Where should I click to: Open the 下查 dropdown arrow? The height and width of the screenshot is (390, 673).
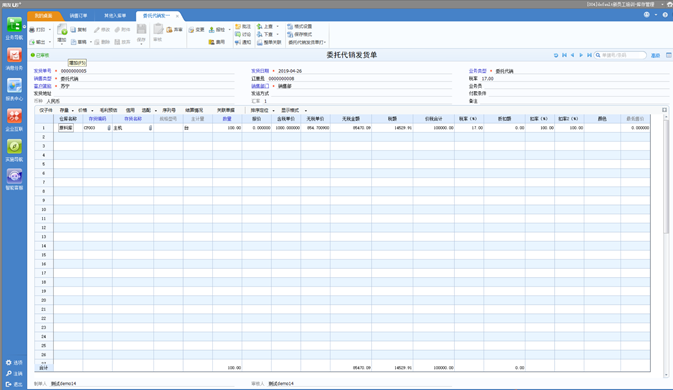pyautogui.click(x=277, y=34)
